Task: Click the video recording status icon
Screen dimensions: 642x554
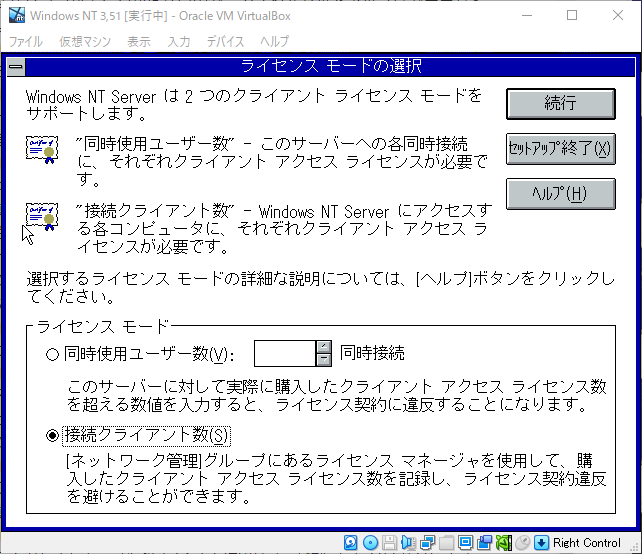Action: point(484,543)
